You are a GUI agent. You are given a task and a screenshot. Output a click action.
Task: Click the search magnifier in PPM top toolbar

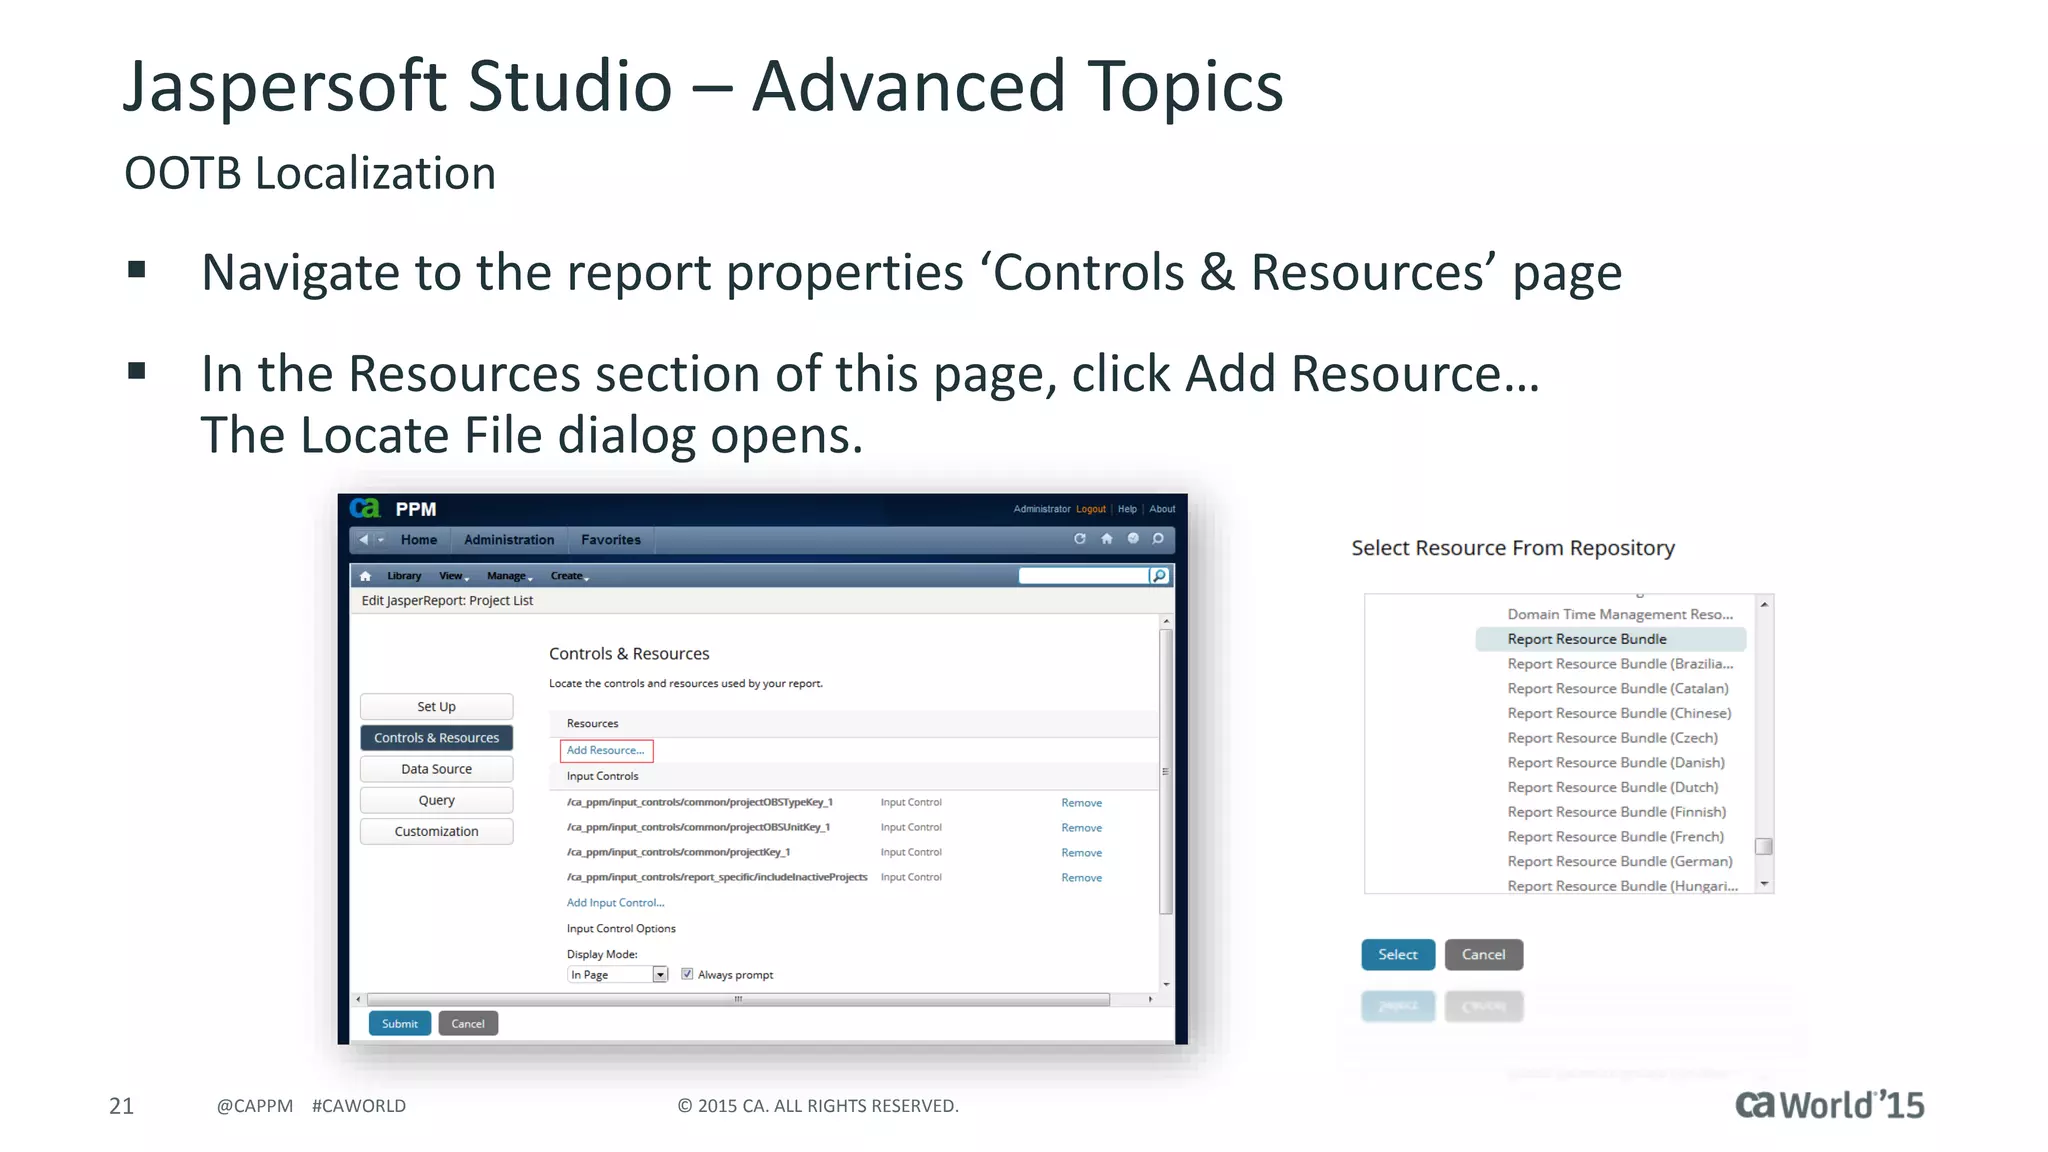pos(1158,539)
